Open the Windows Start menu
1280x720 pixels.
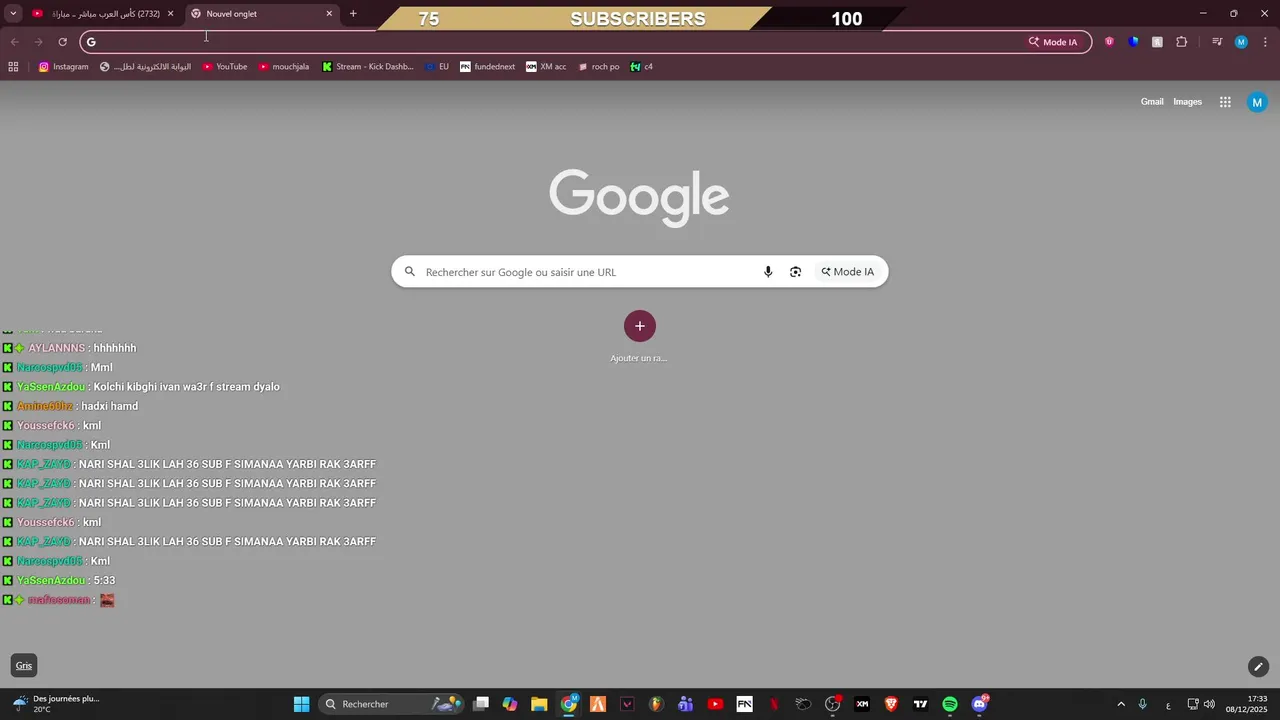click(301, 704)
